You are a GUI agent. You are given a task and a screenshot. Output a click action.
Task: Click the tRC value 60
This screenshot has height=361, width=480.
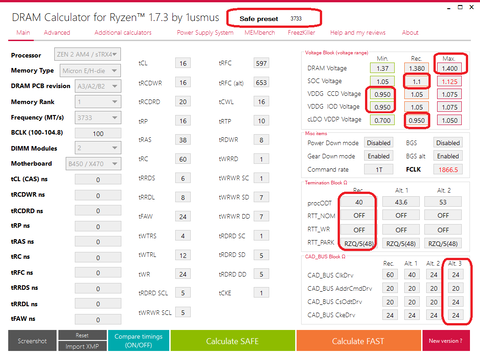183,159
